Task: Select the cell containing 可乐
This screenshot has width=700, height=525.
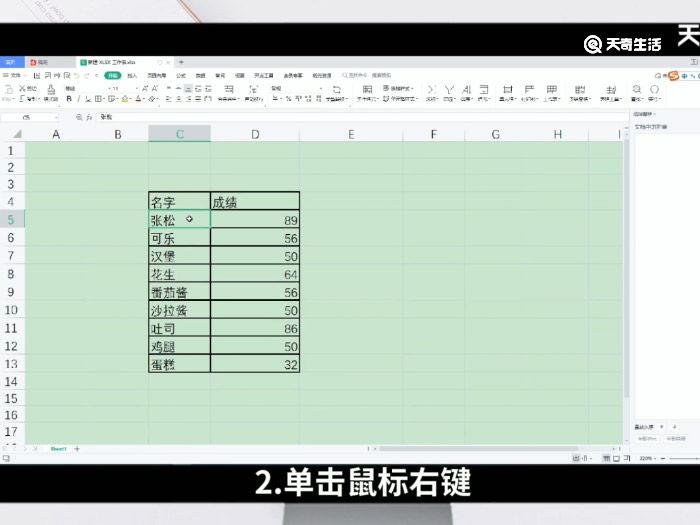Action: point(179,238)
